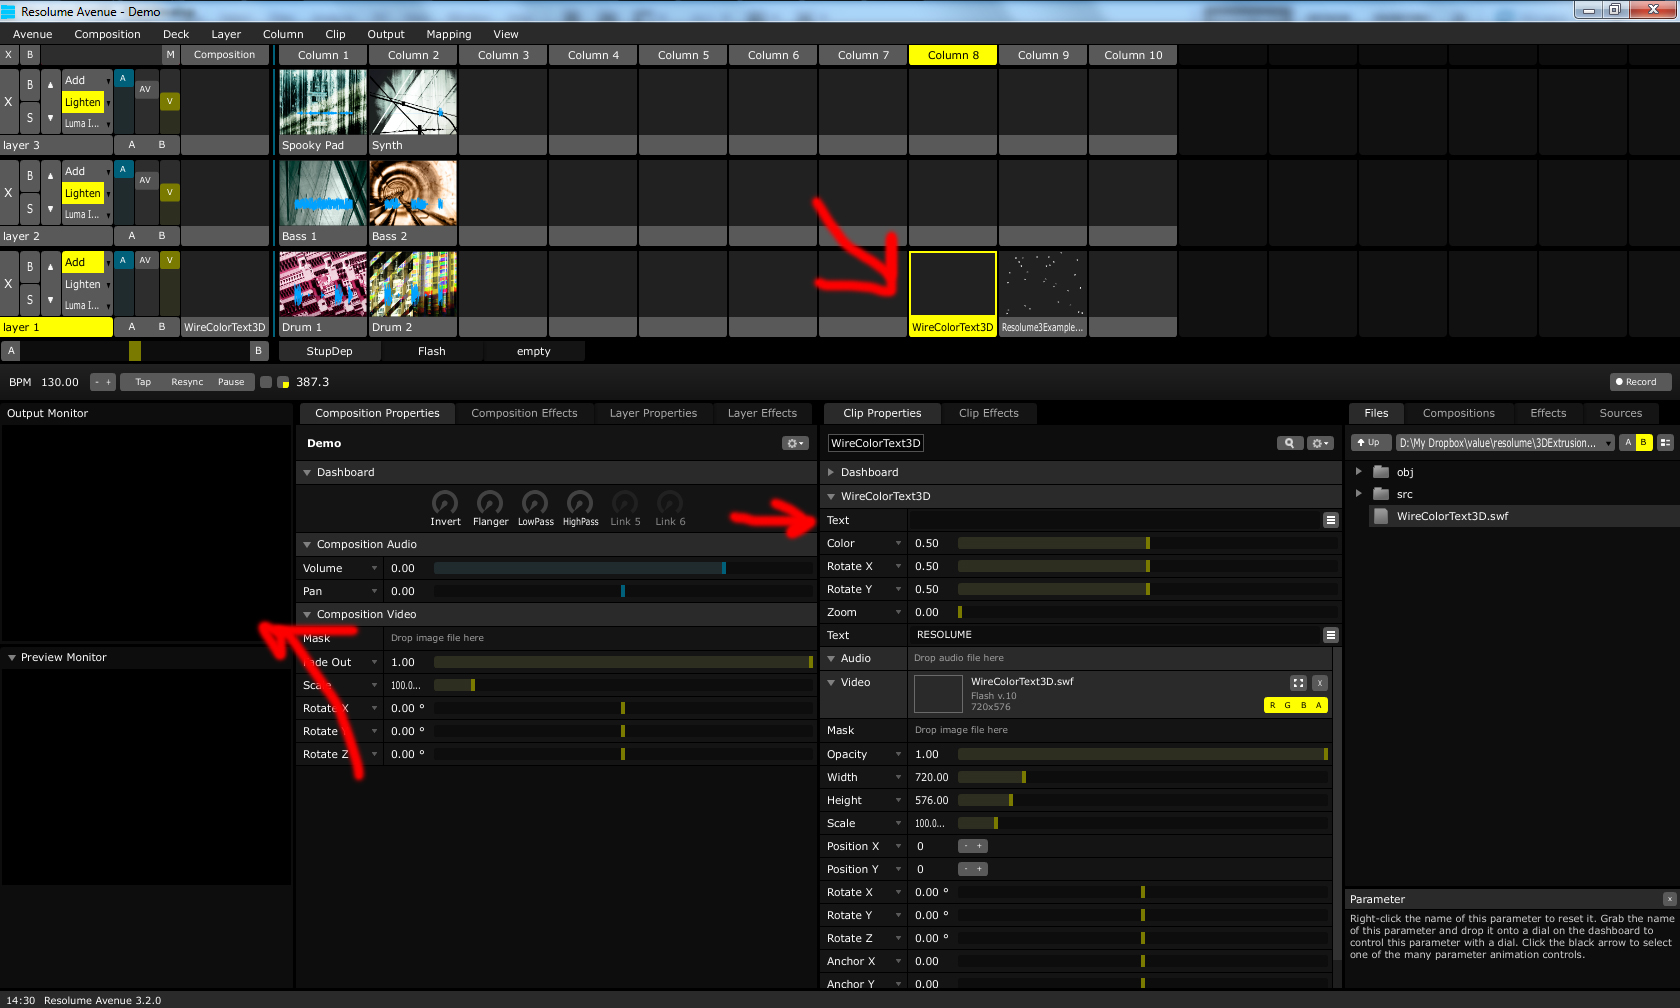1680x1008 pixels.
Task: Open the file path dropdown in Files panel
Action: (1608, 443)
